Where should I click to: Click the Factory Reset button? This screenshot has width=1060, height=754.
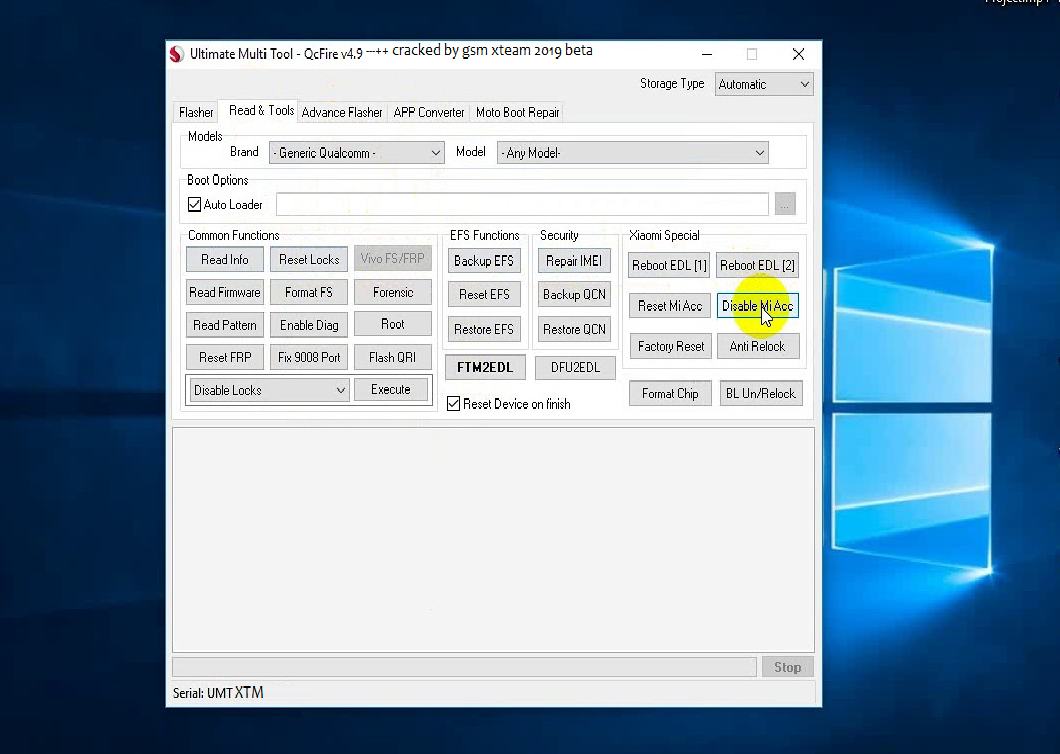[671, 346]
